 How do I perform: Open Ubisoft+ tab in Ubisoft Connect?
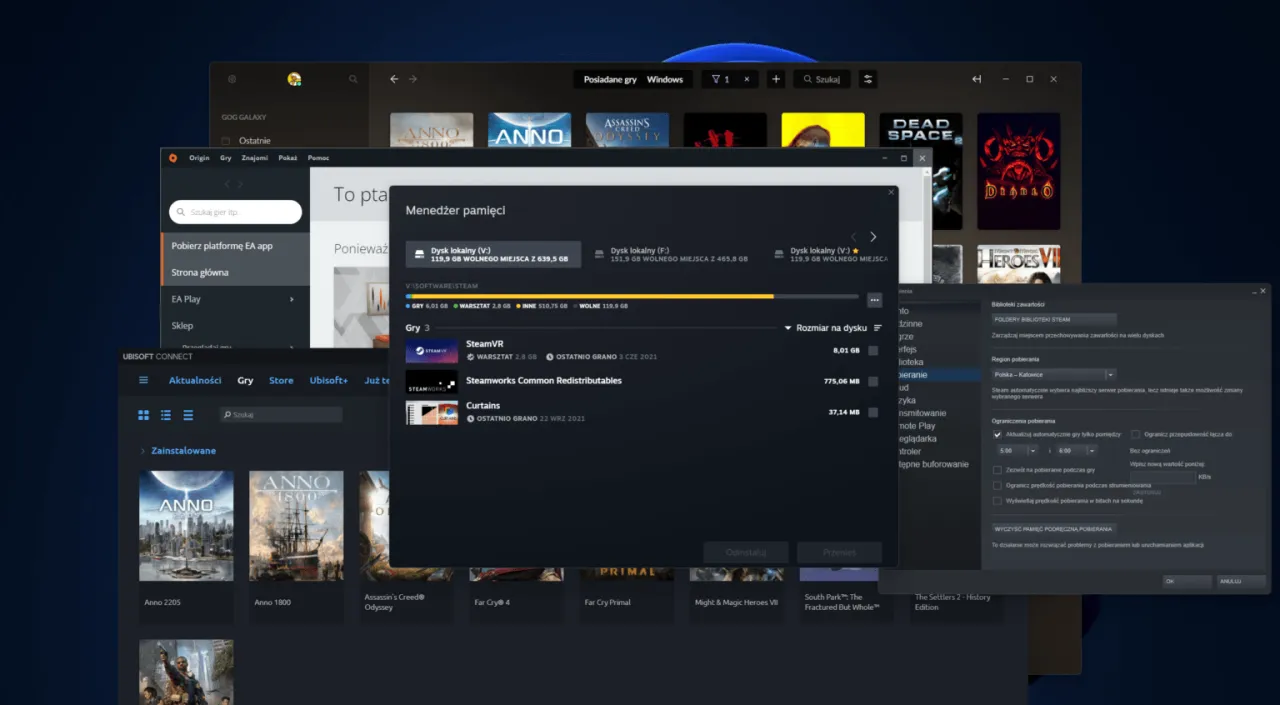329,380
